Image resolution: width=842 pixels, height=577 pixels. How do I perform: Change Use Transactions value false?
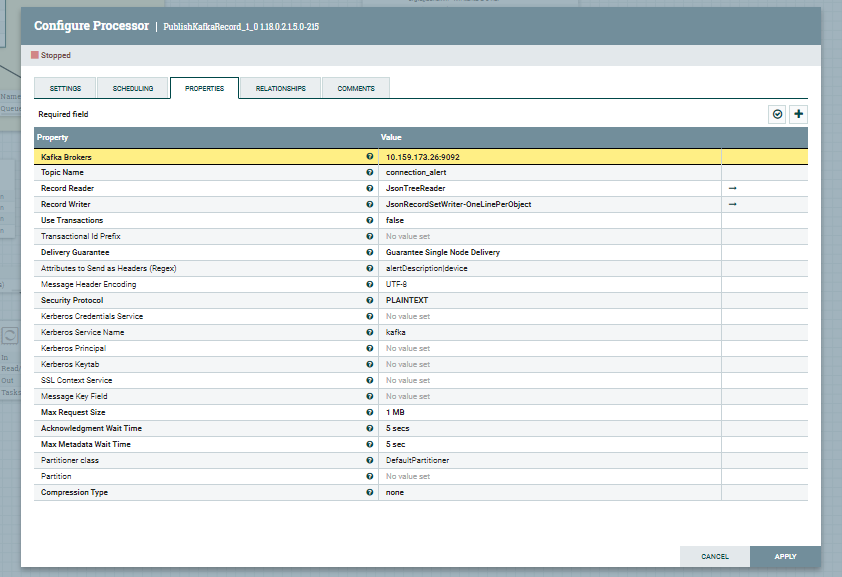pyautogui.click(x=550, y=220)
